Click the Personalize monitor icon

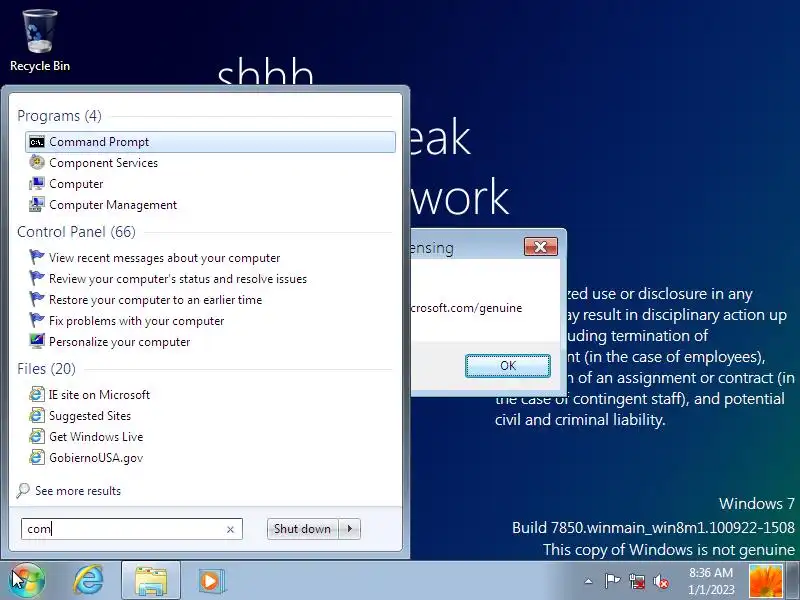point(37,341)
